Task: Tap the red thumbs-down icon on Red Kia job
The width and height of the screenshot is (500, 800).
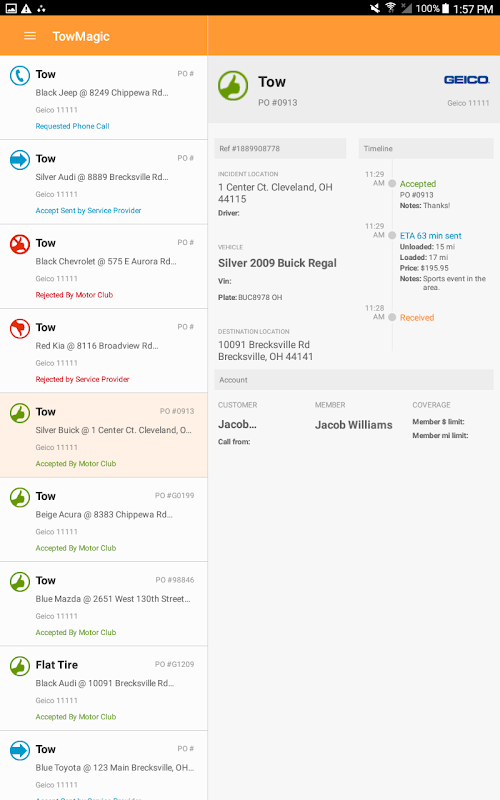Action: [x=20, y=328]
